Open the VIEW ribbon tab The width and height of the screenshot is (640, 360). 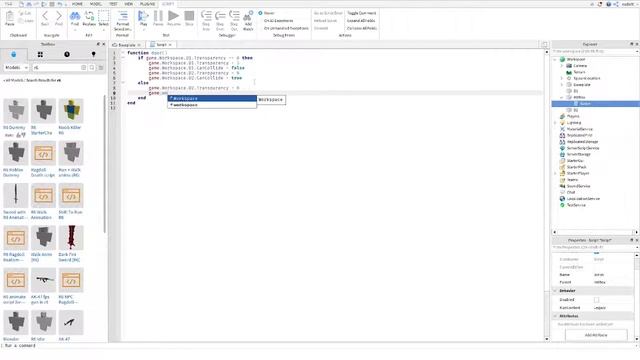click(x=129, y=4)
